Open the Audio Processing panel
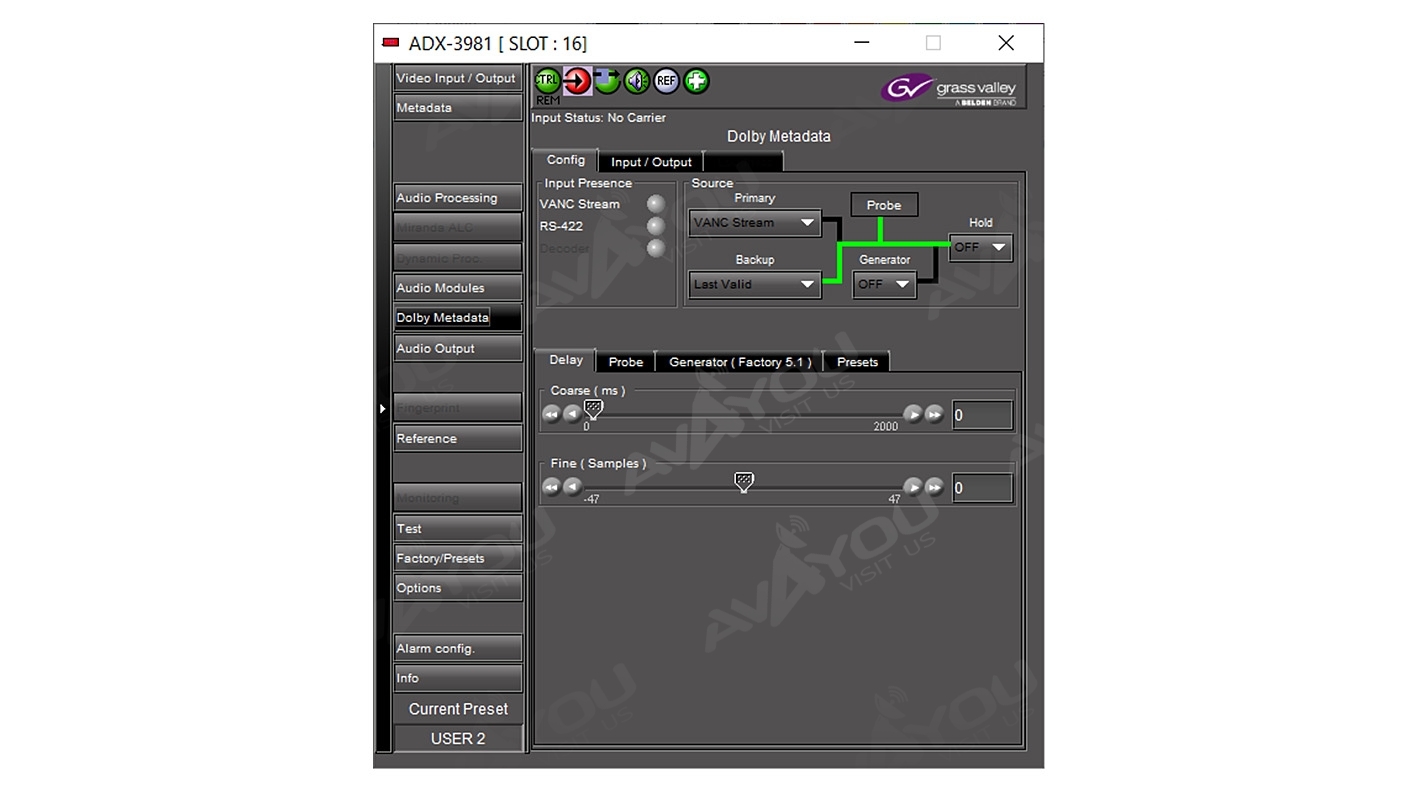1422x800 pixels. [x=457, y=198]
